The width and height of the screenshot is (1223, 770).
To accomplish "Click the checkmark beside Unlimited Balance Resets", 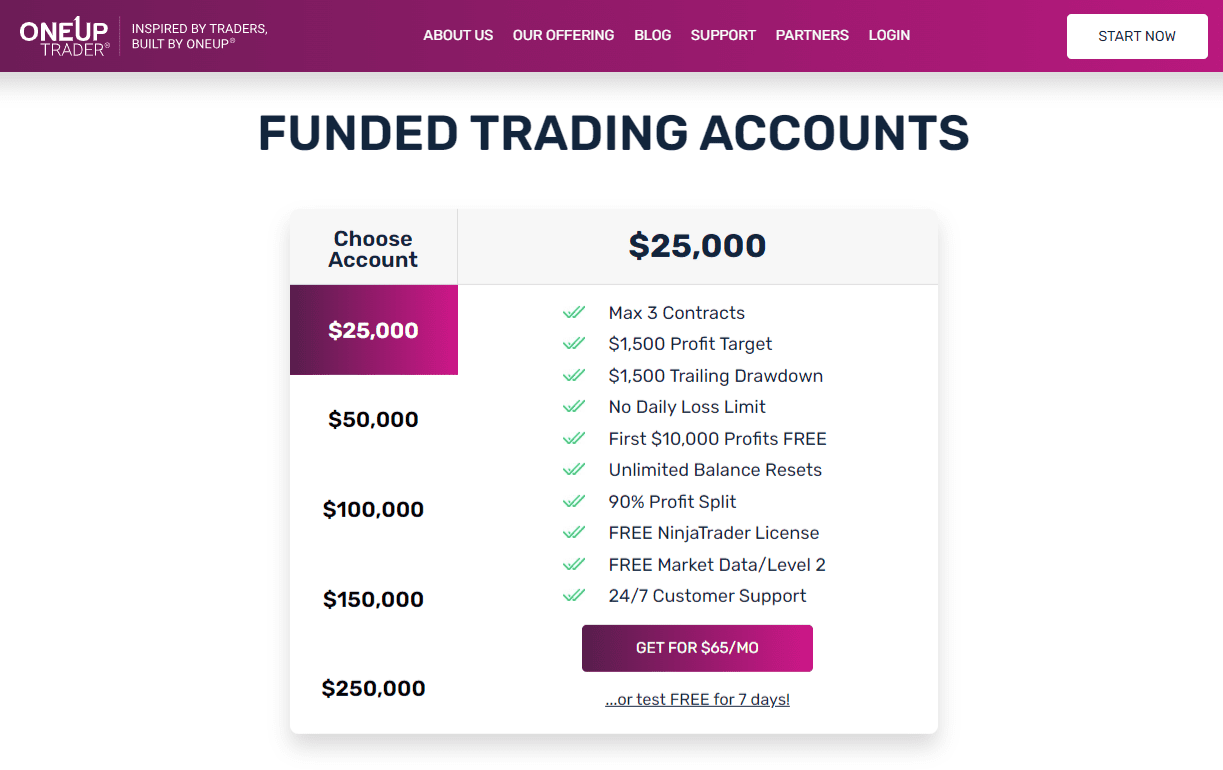I will point(574,469).
